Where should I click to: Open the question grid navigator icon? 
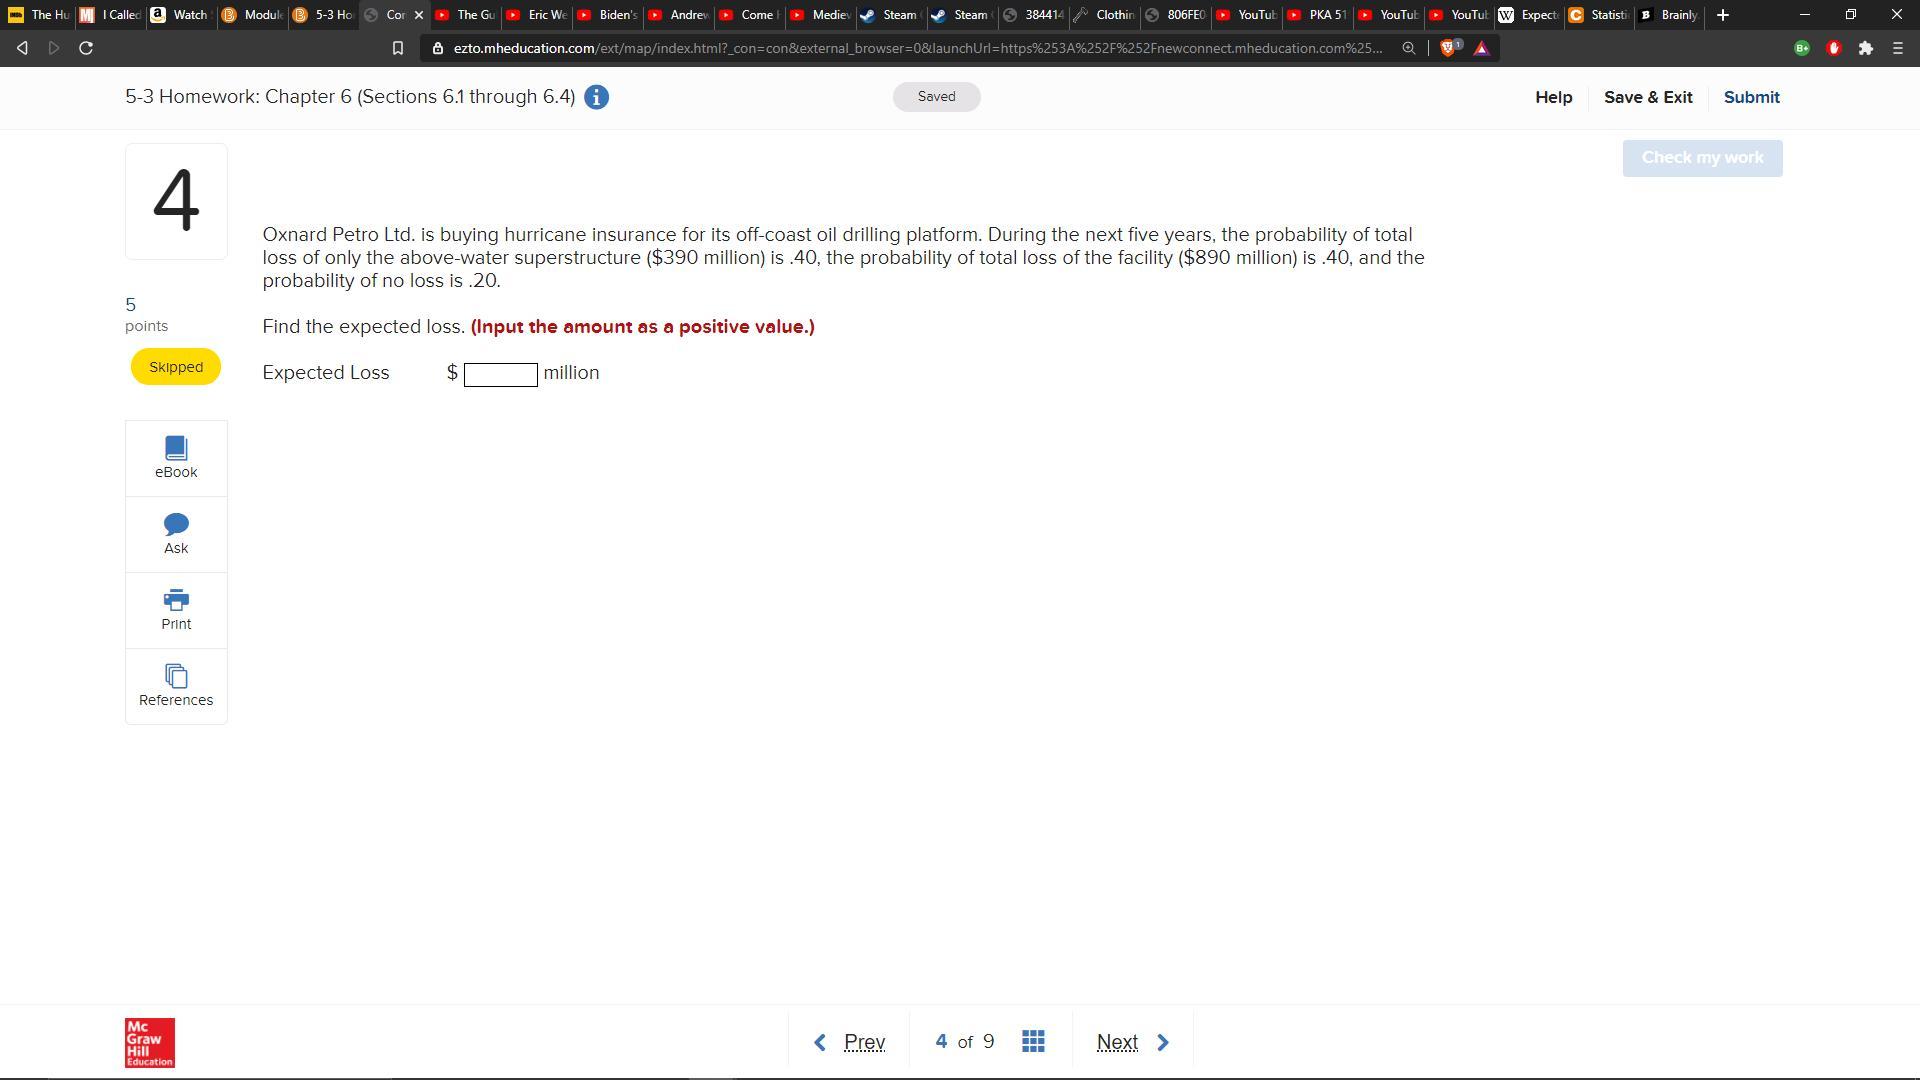(1033, 1042)
